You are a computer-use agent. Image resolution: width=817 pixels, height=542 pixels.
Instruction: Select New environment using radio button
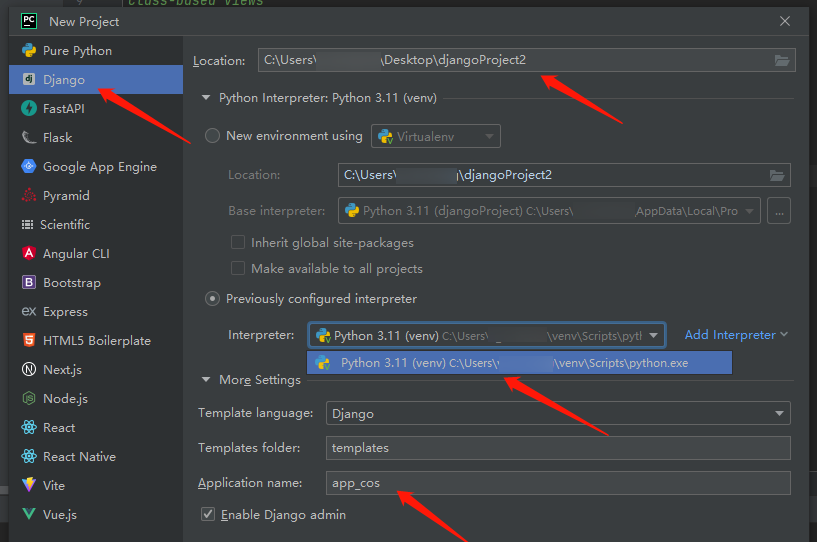212,136
